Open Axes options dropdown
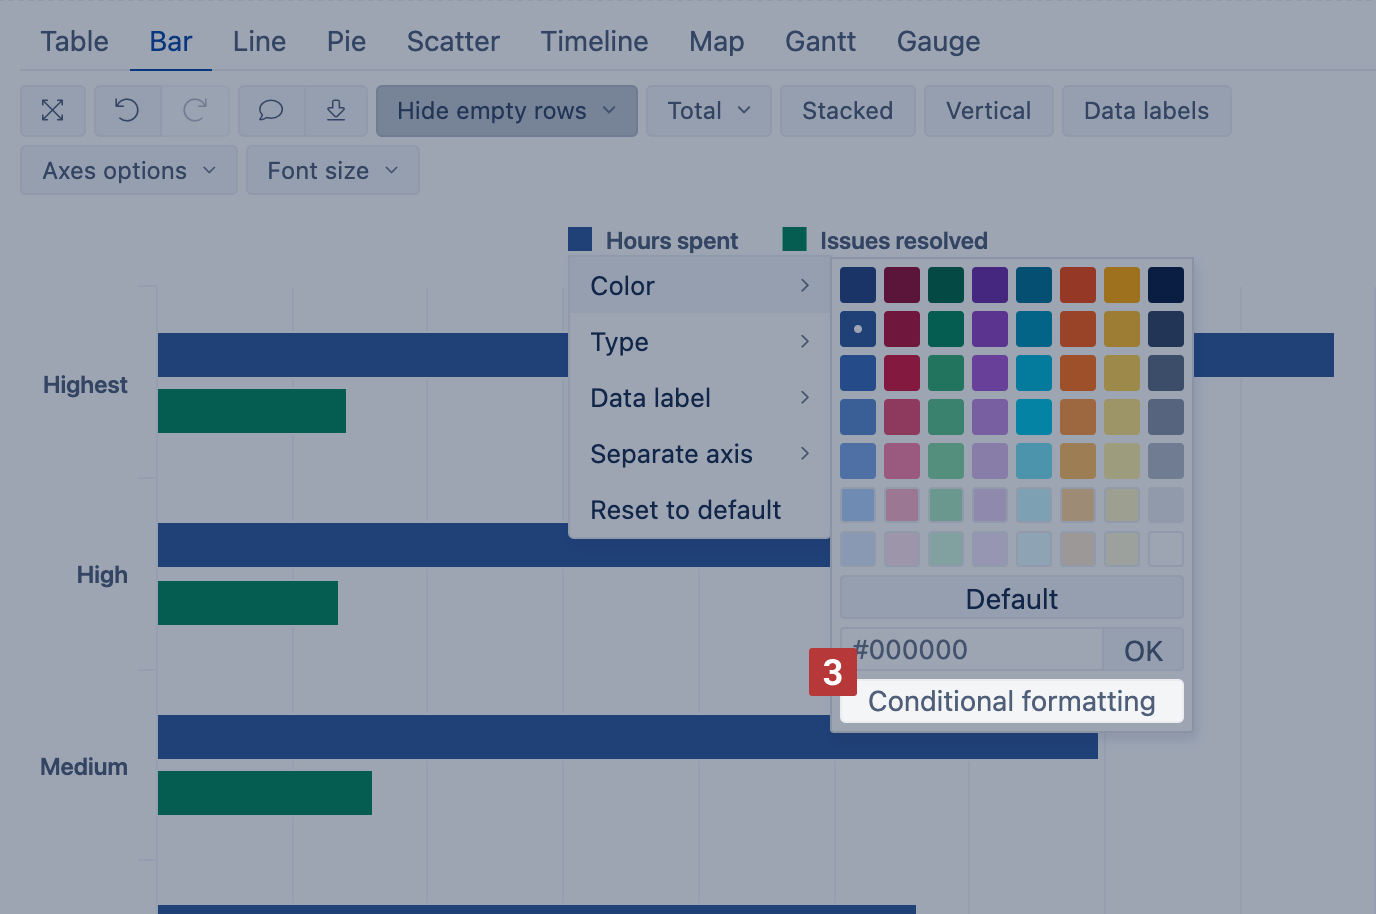The width and height of the screenshot is (1376, 914). (129, 171)
